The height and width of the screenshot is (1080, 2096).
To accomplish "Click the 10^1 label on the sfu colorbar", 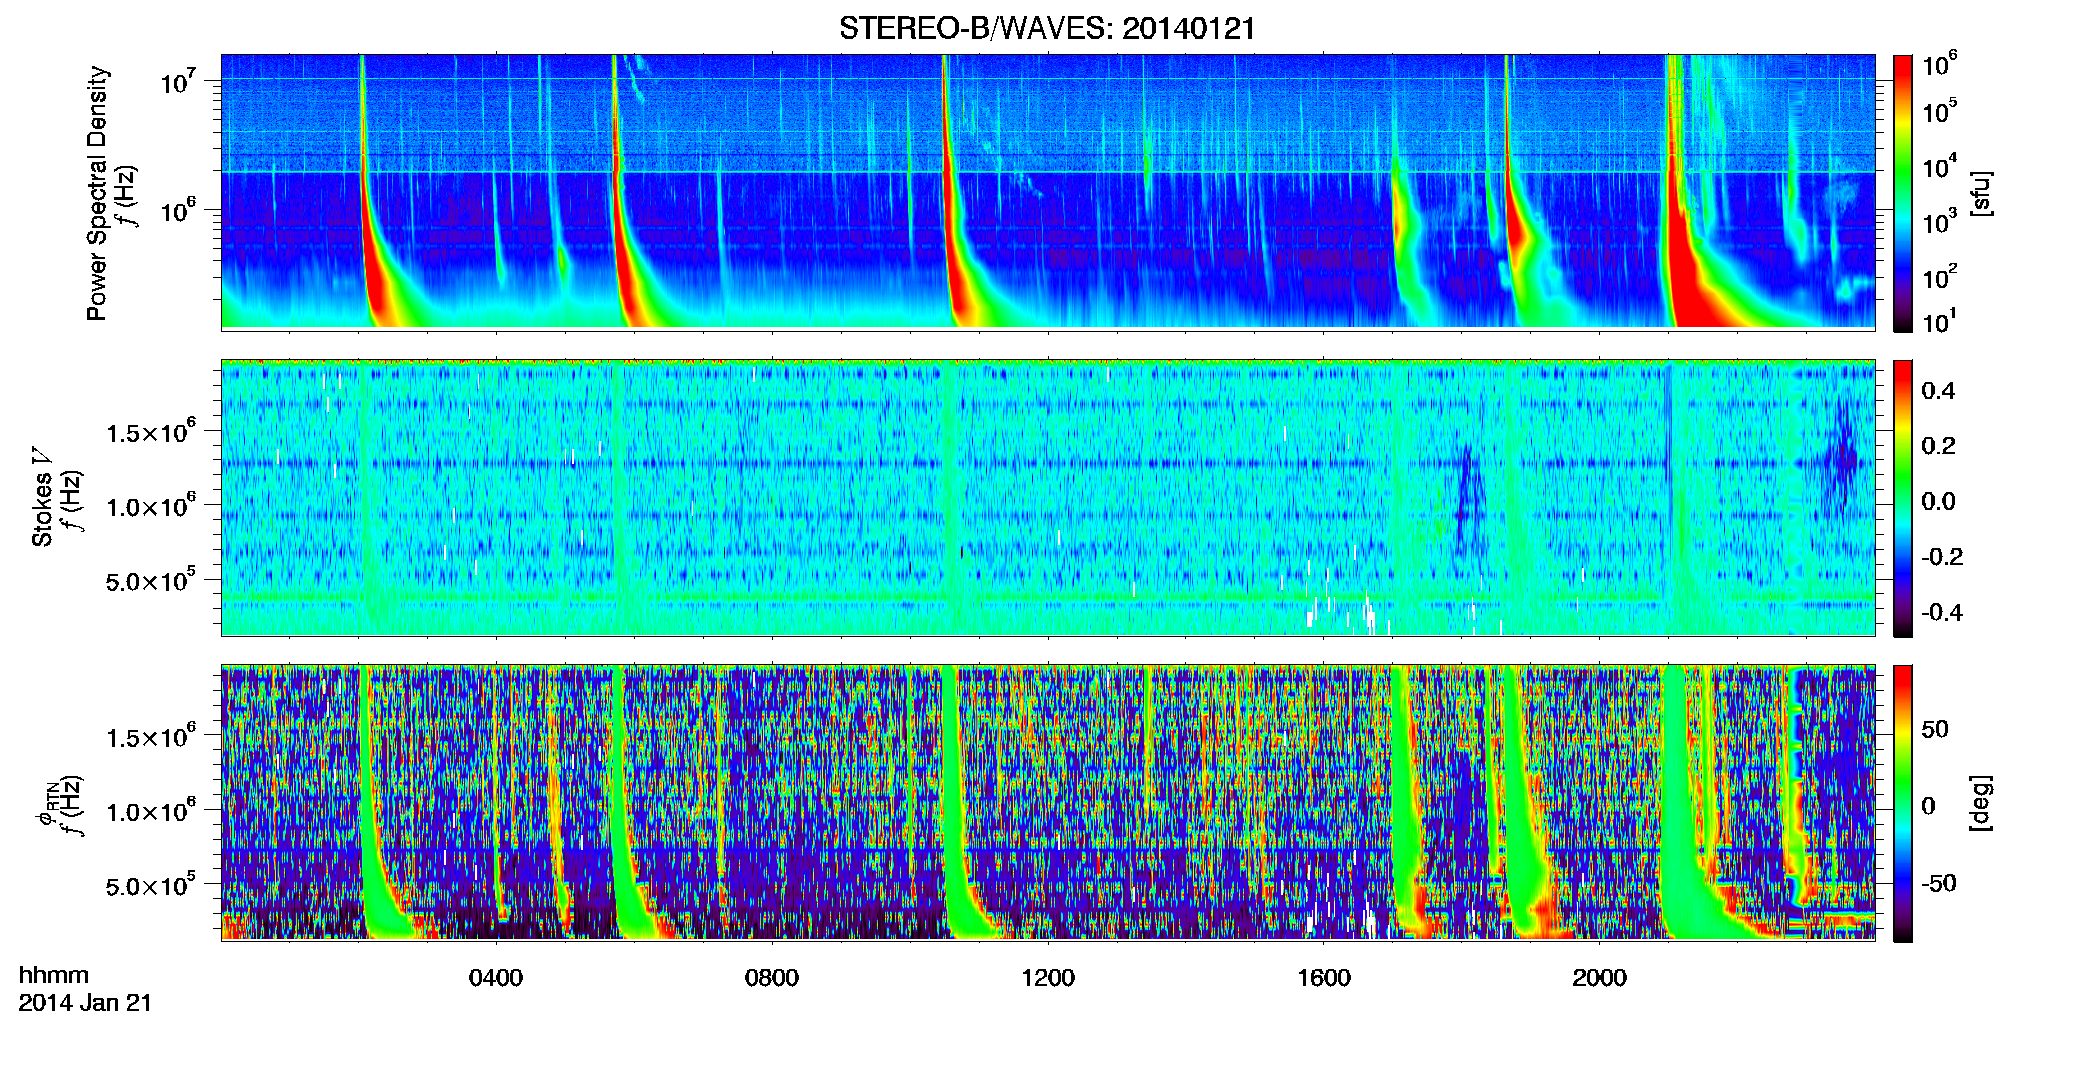I will pos(1940,322).
